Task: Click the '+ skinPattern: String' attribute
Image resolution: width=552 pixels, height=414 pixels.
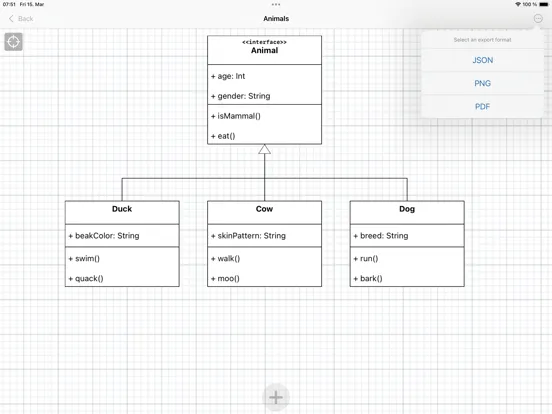Action: point(248,236)
